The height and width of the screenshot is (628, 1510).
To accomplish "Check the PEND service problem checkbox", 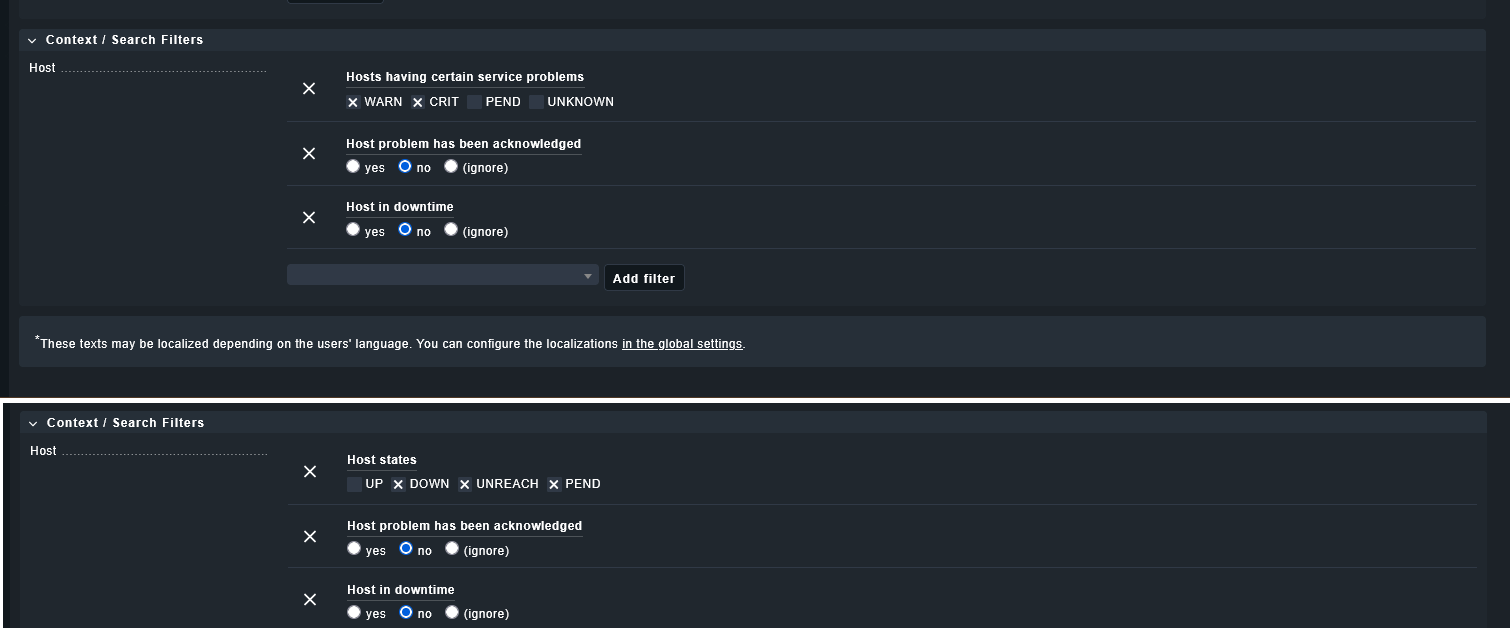I will (475, 102).
